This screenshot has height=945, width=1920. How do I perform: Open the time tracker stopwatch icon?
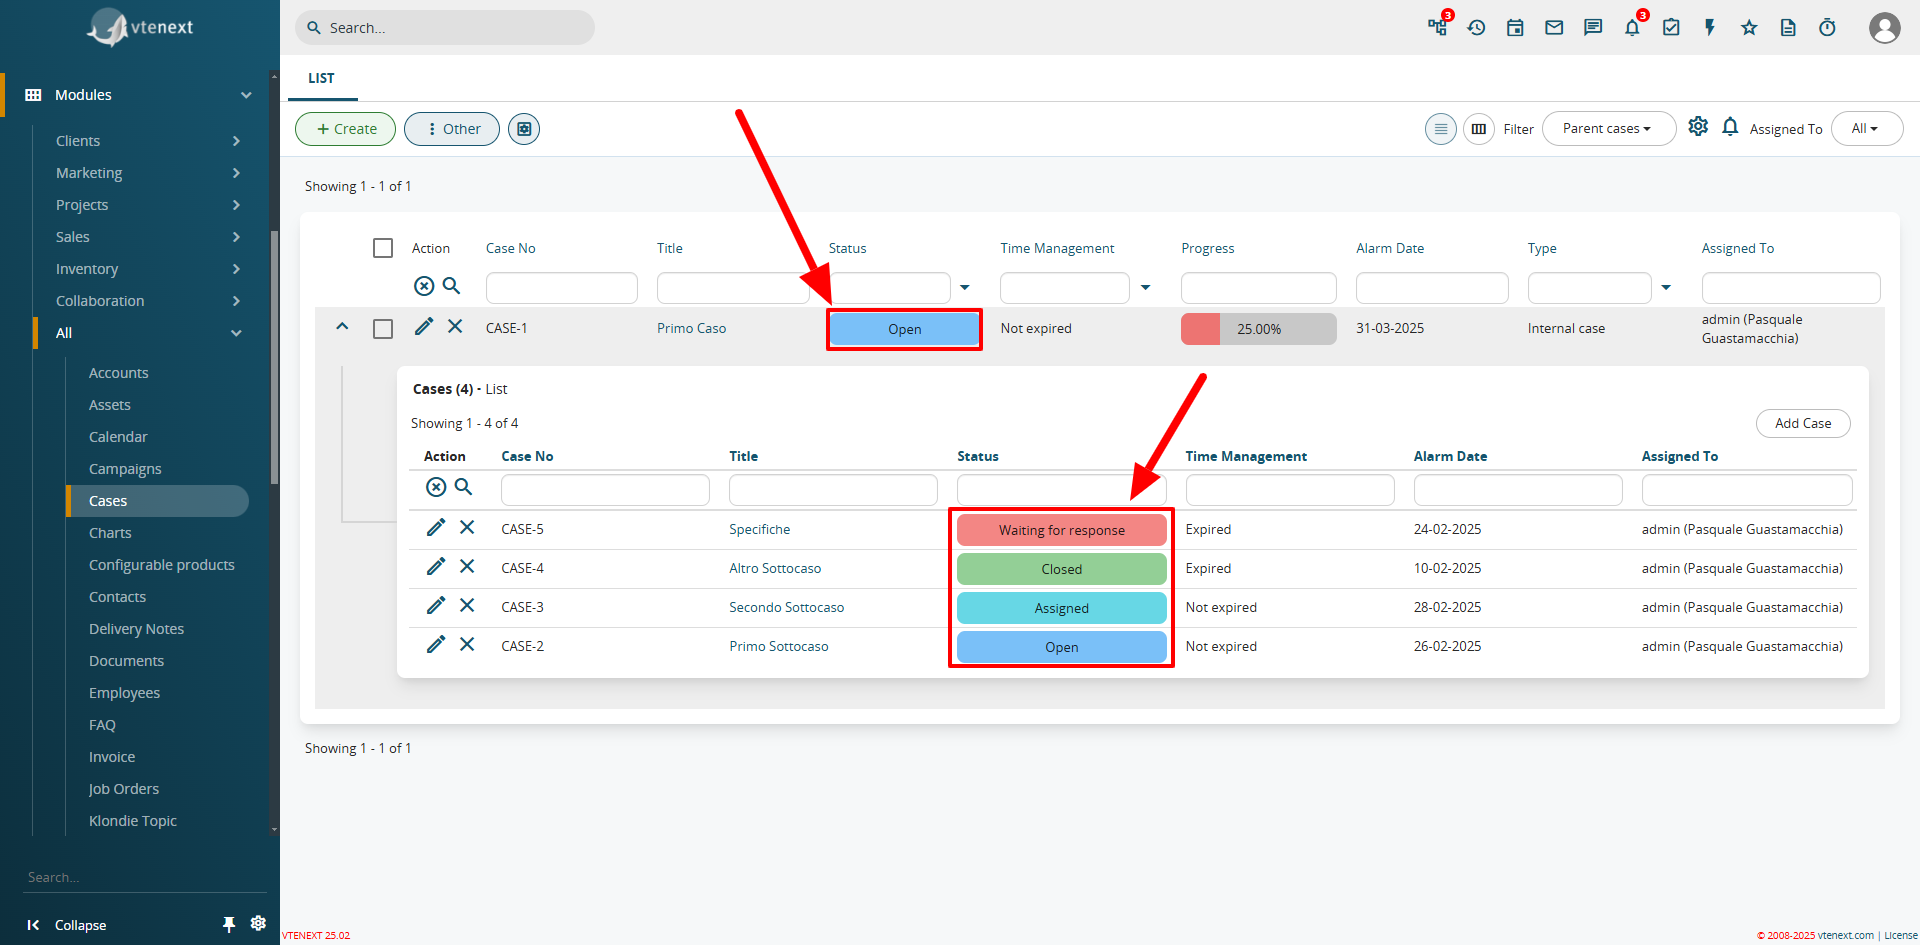coord(1827,27)
